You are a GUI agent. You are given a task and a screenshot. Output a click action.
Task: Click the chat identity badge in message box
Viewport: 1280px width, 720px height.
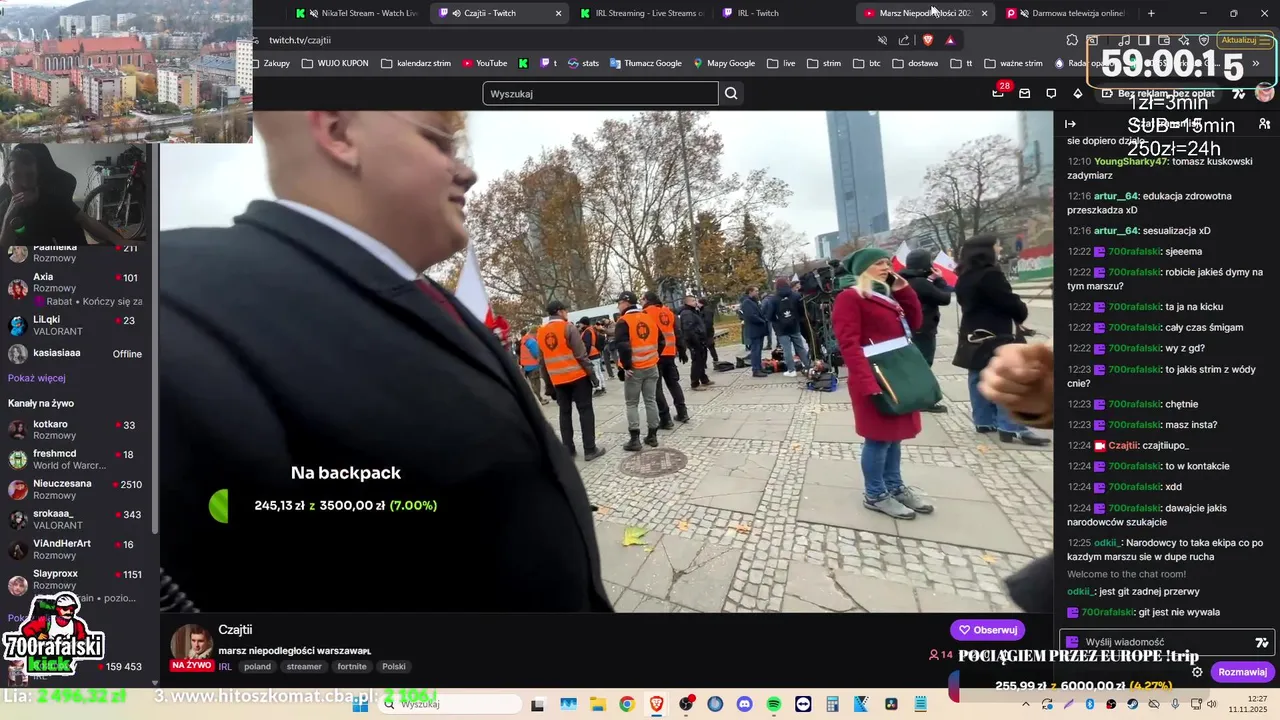pyautogui.click(x=1073, y=642)
